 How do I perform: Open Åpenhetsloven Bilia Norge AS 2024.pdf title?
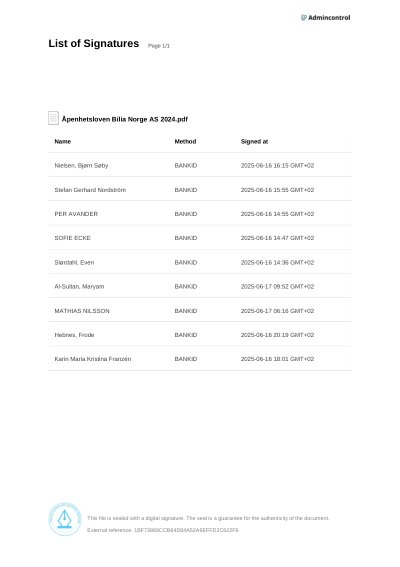coord(125,119)
